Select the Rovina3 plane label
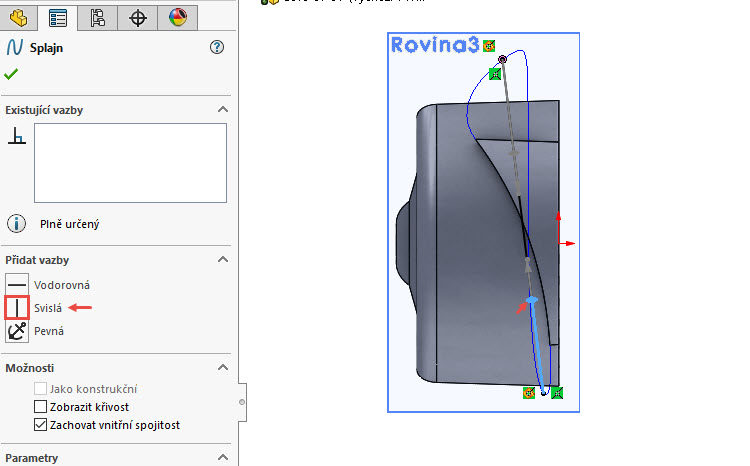750x466 pixels. tap(435, 45)
